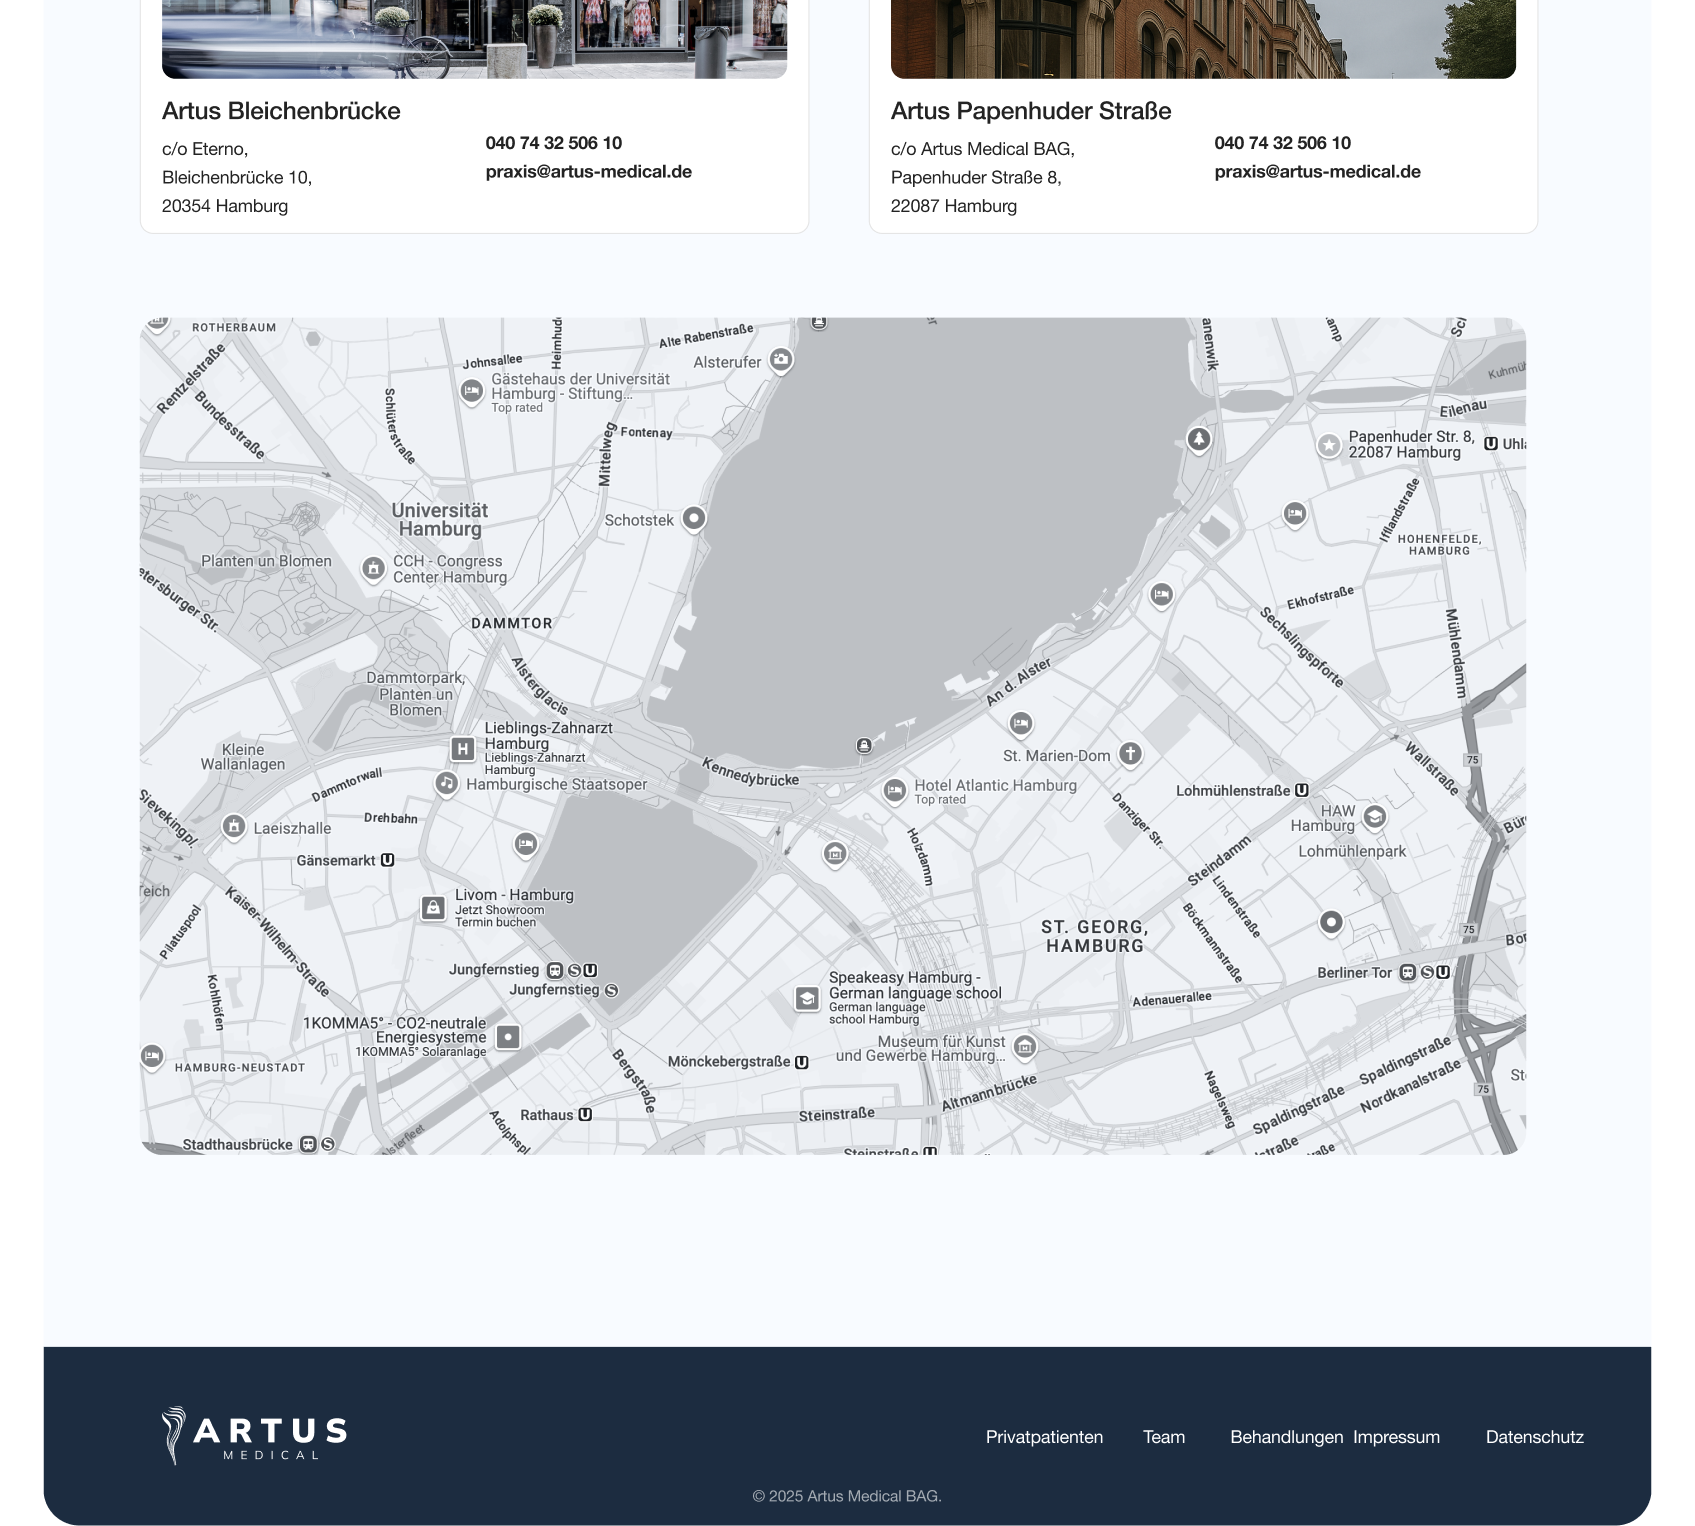Image resolution: width=1695 pixels, height=1526 pixels.
Task: Click the Laeiszhalle map marker
Action: tap(234, 827)
